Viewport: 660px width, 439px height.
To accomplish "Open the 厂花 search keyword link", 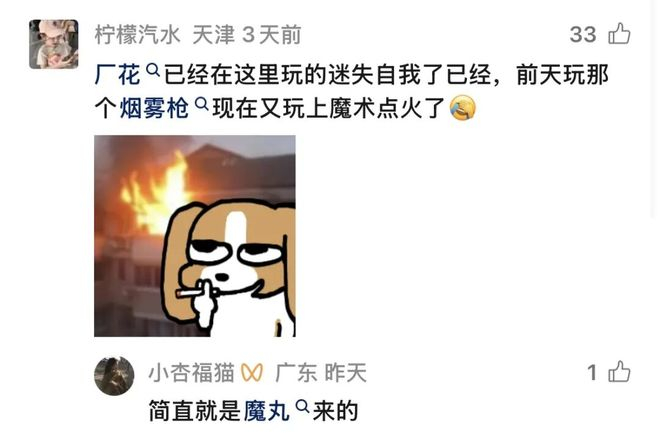I will click(x=117, y=75).
